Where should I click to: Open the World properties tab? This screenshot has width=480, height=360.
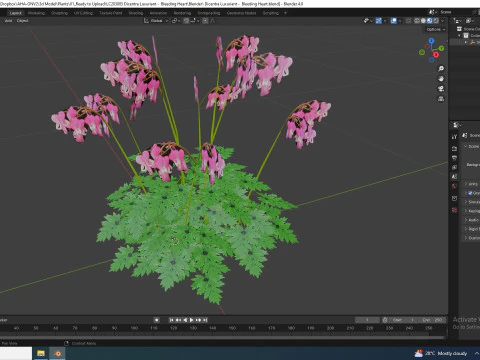(x=454, y=186)
